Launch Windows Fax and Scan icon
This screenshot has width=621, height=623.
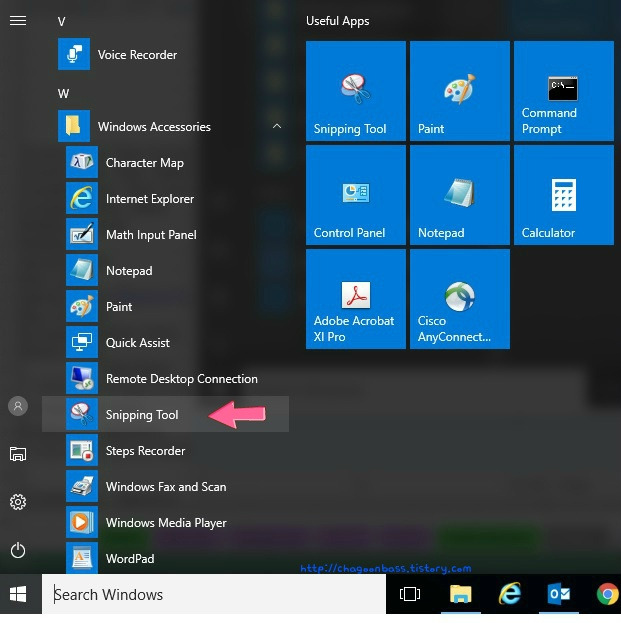click(x=82, y=486)
